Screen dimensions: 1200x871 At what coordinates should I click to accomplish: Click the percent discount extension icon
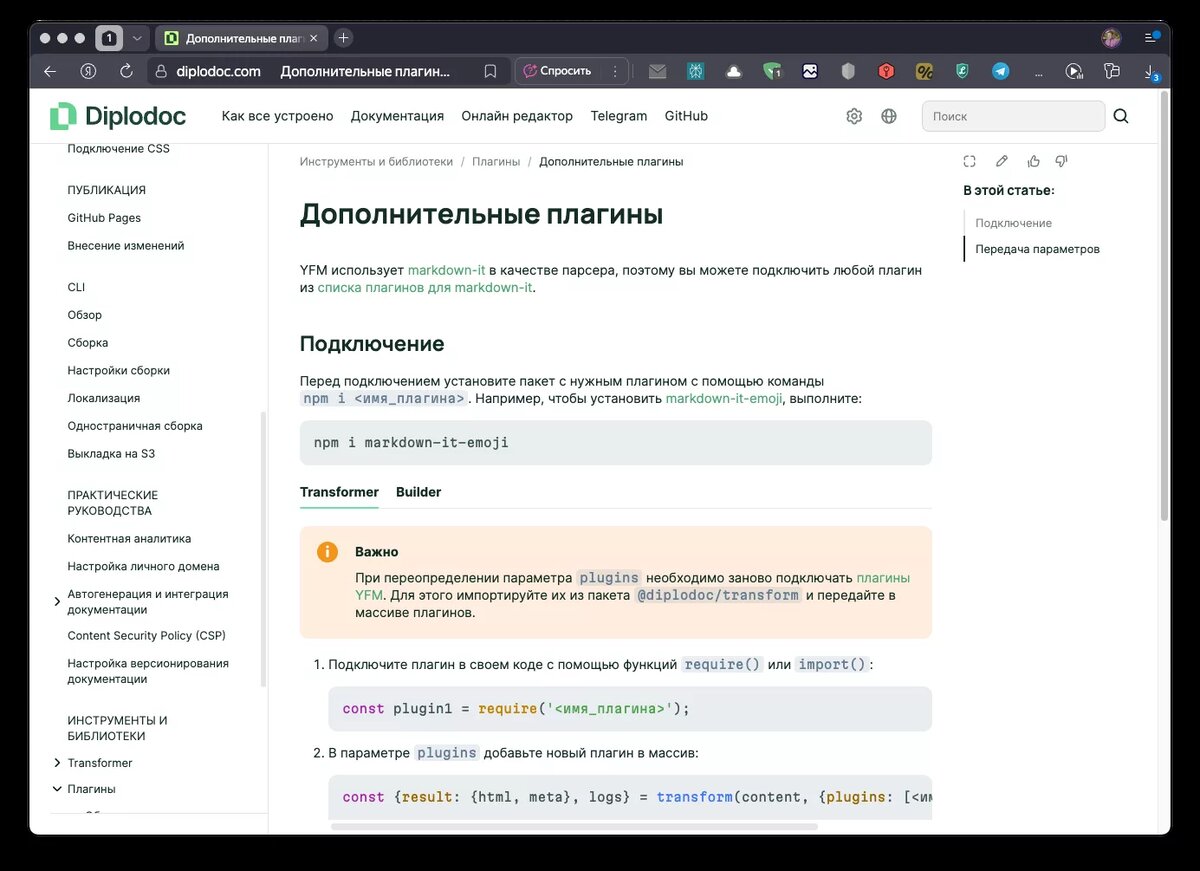pos(925,71)
